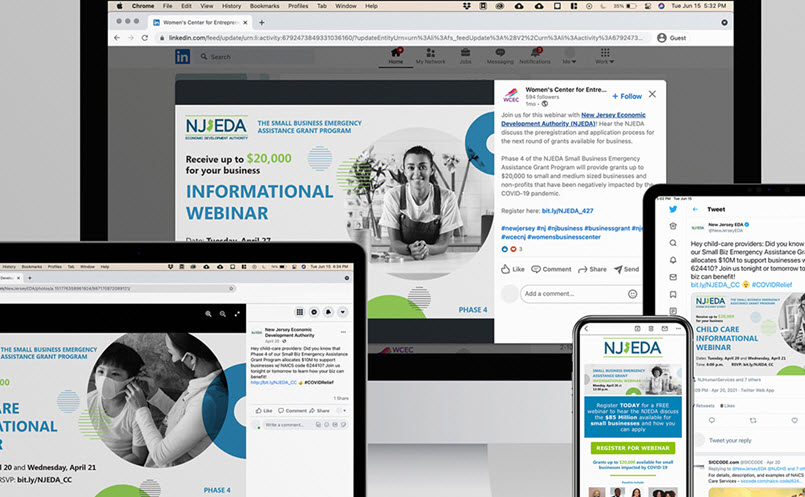Open Facebook apps grid menu icon
This screenshot has height=497, width=805.
click(300, 312)
